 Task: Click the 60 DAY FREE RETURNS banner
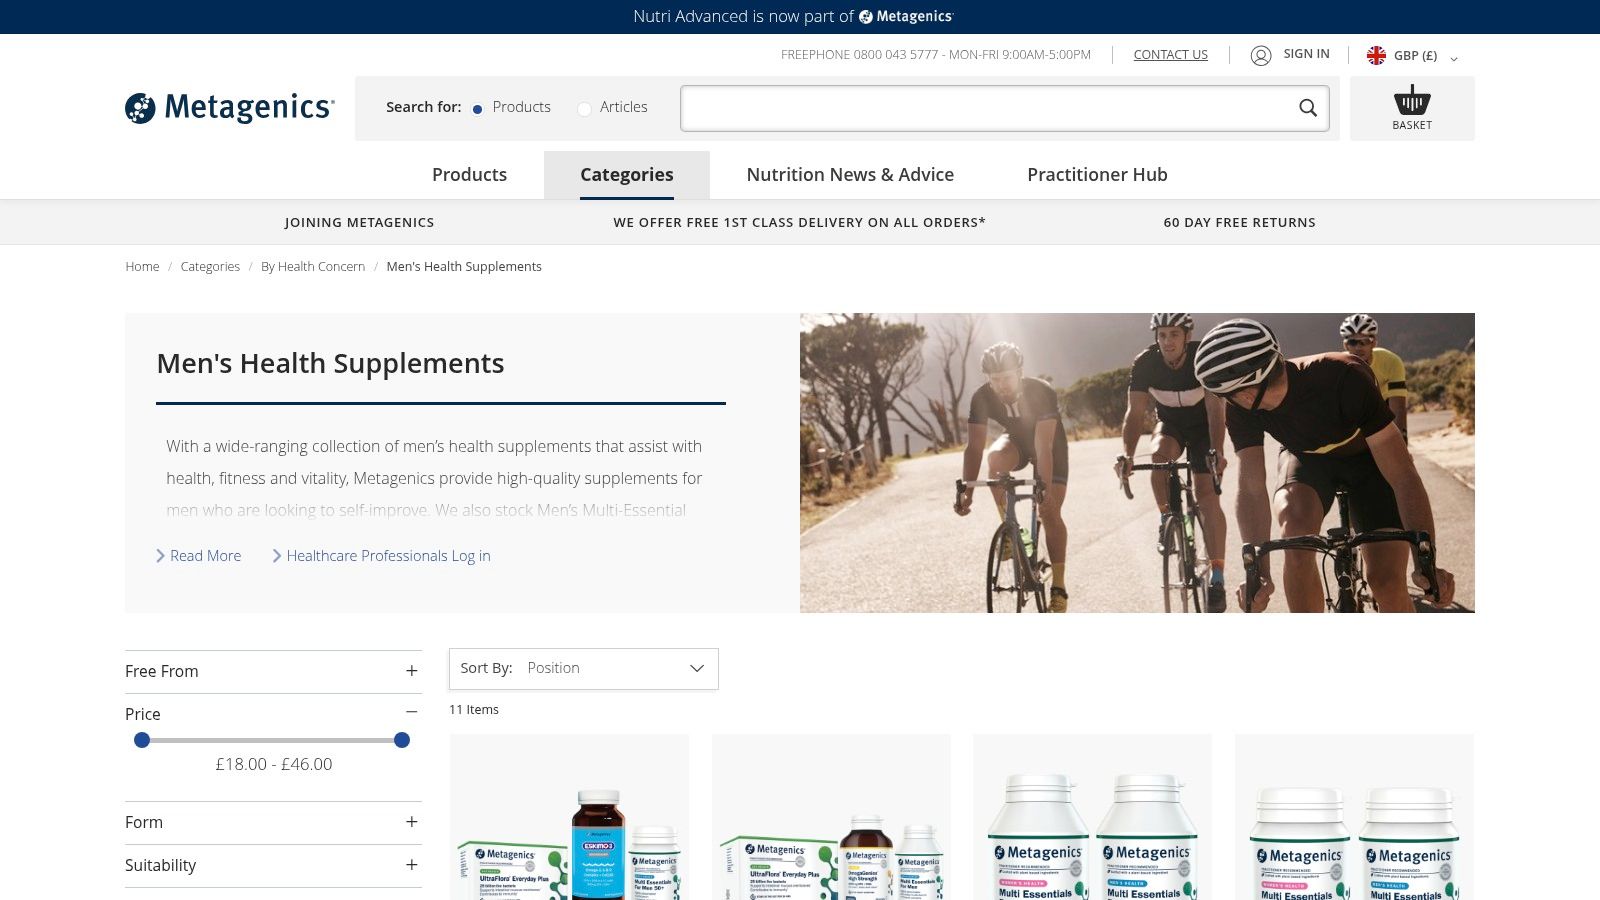(1239, 223)
